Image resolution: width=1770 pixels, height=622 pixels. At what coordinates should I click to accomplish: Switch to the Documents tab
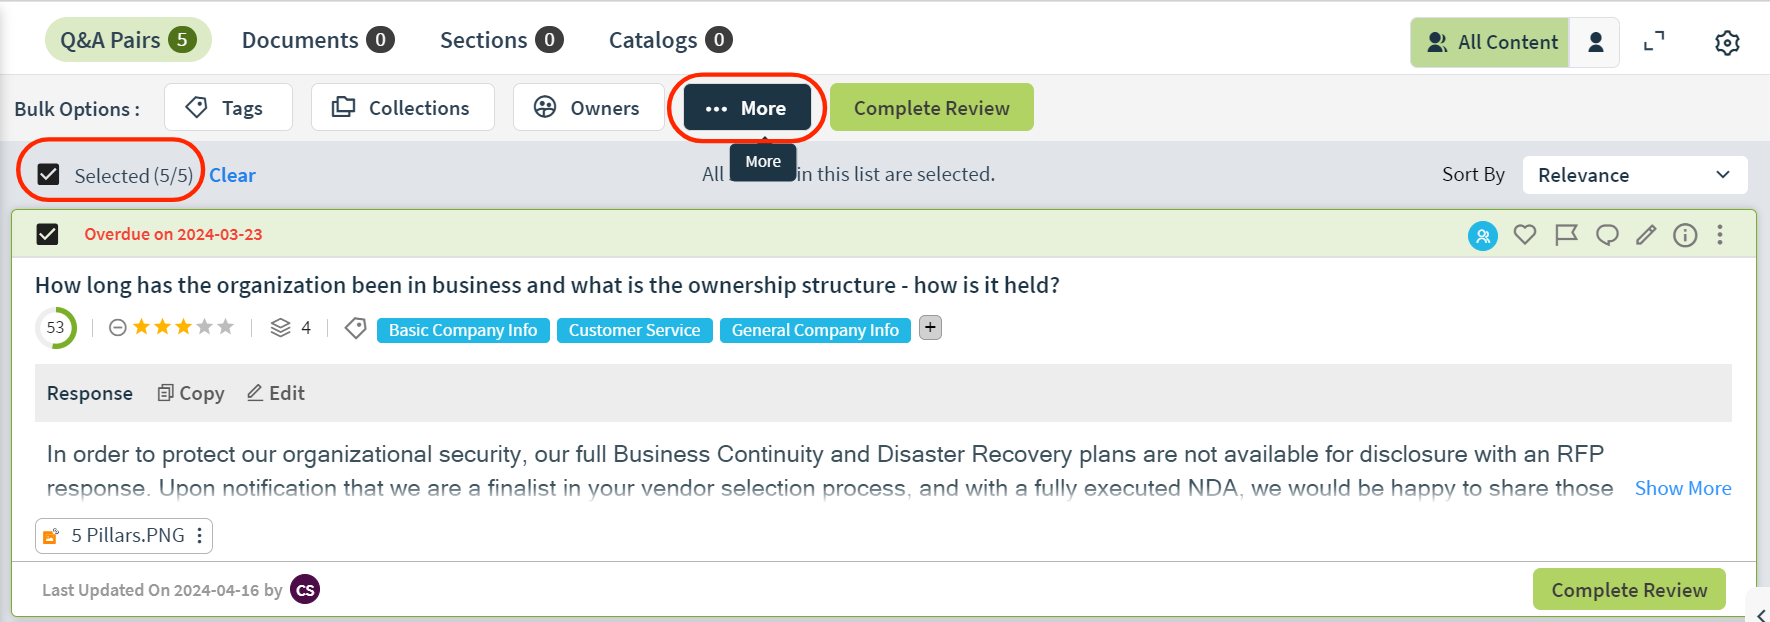[x=318, y=40]
